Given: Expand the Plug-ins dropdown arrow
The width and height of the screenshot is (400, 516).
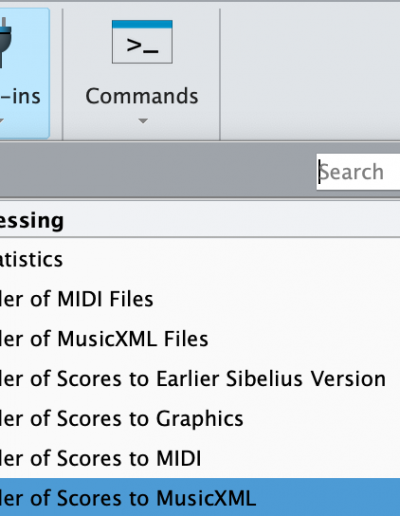Looking at the screenshot, I should pyautogui.click(x=1, y=121).
